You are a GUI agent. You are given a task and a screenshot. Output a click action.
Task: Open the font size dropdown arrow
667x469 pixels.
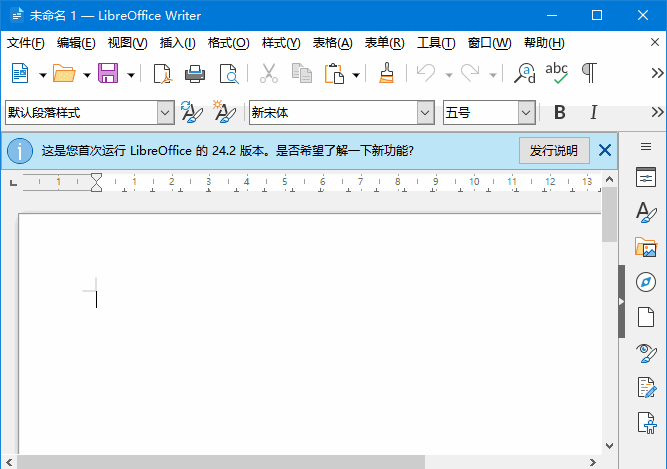pyautogui.click(x=527, y=113)
